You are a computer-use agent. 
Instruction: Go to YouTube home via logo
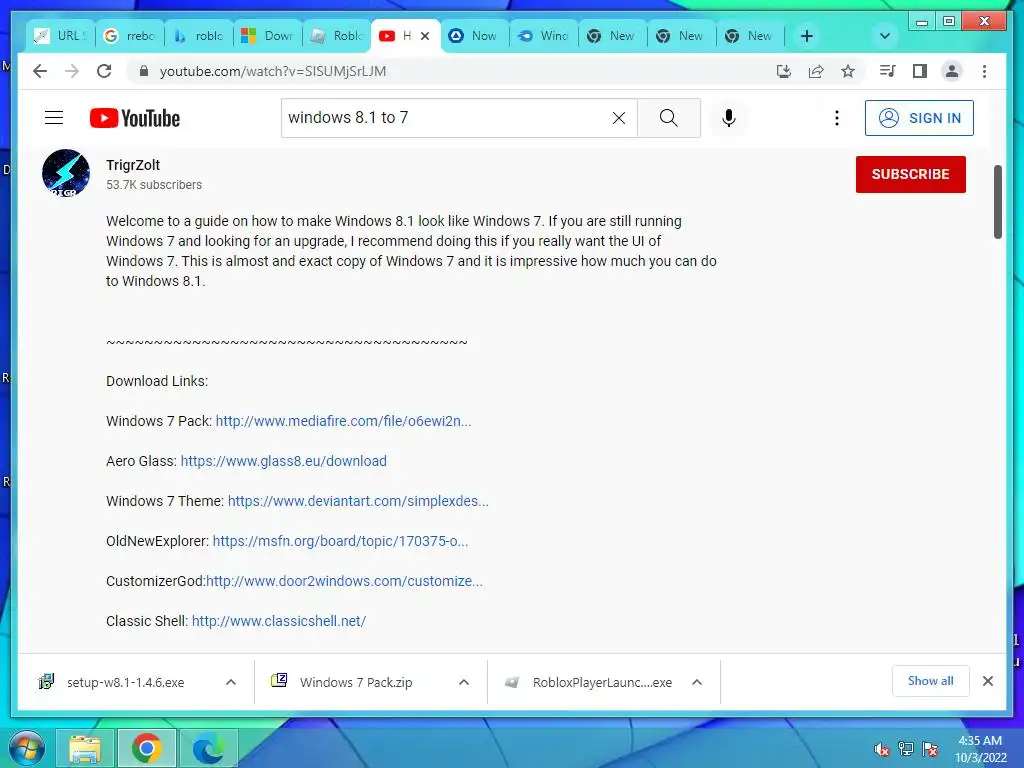tap(135, 118)
